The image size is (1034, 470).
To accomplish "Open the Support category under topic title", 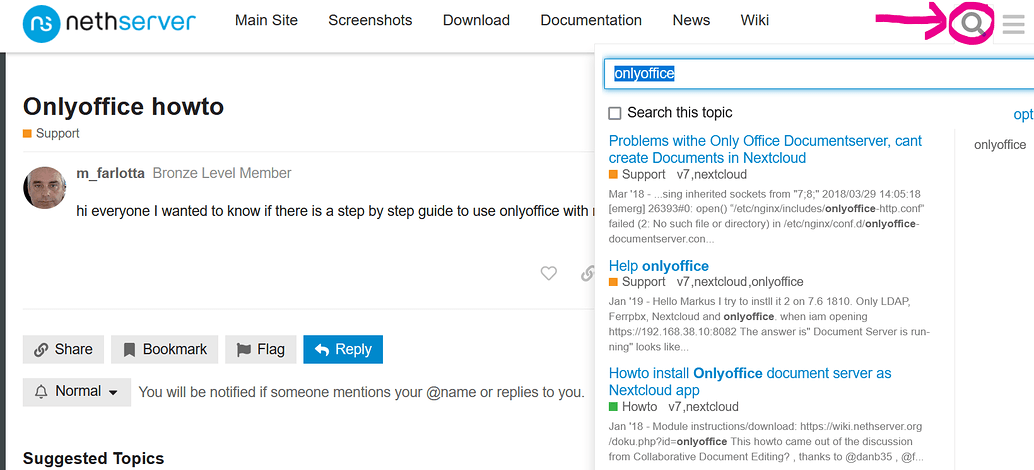I will click(x=51, y=134).
